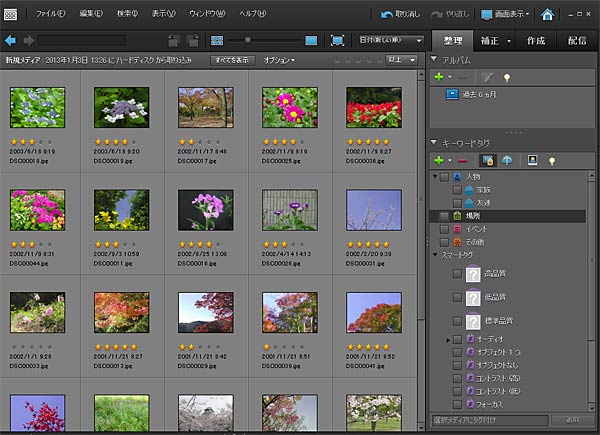The height and width of the screenshot is (435, 600).
Task: Click the 人物 category tag icon
Action: (x=457, y=177)
